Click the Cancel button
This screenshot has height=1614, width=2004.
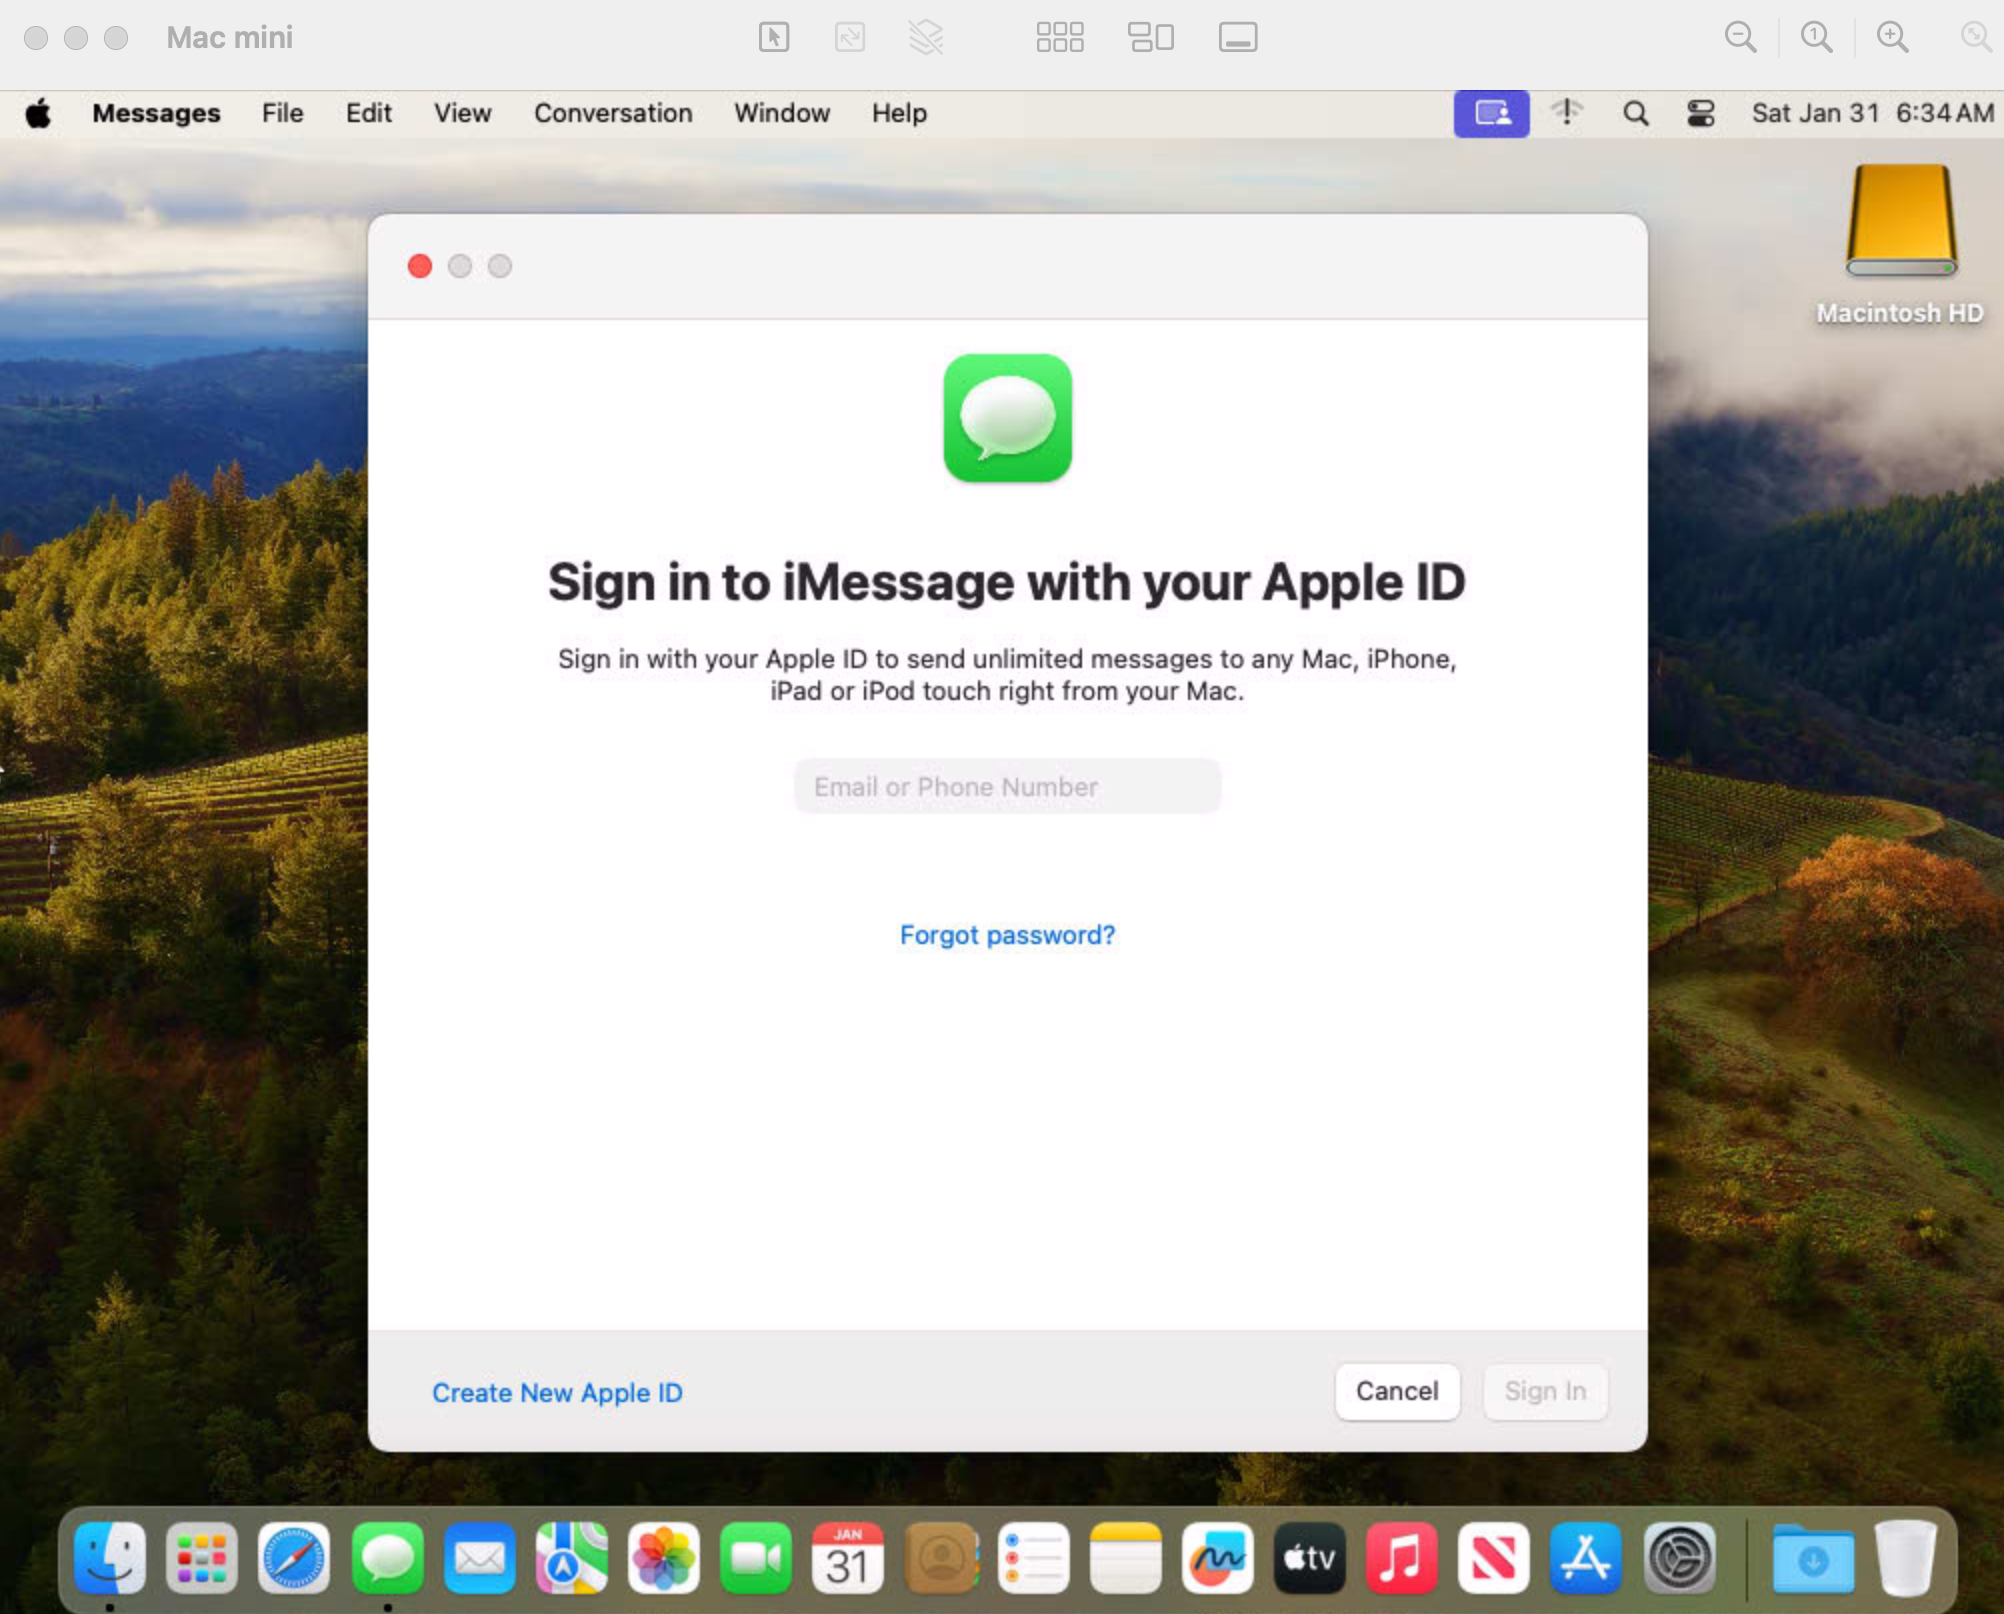(1396, 1391)
